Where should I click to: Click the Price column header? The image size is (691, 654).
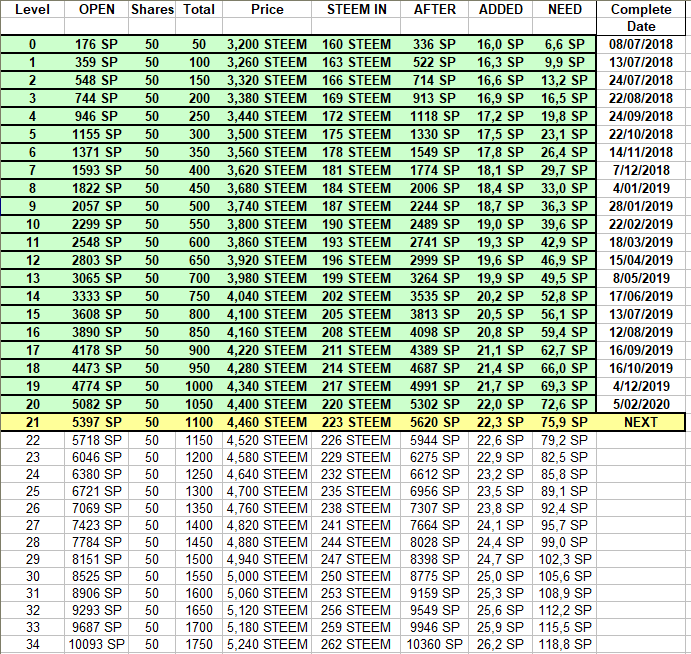(x=267, y=9)
